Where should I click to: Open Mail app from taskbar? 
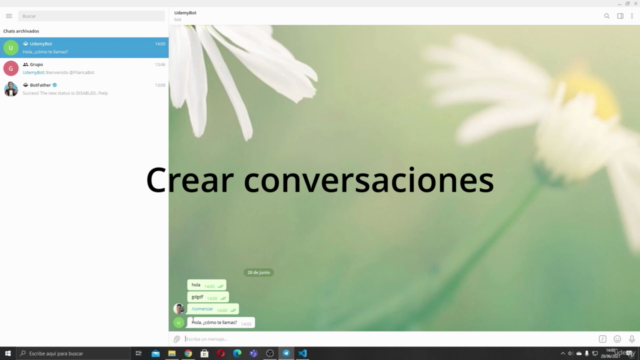(x=156, y=353)
